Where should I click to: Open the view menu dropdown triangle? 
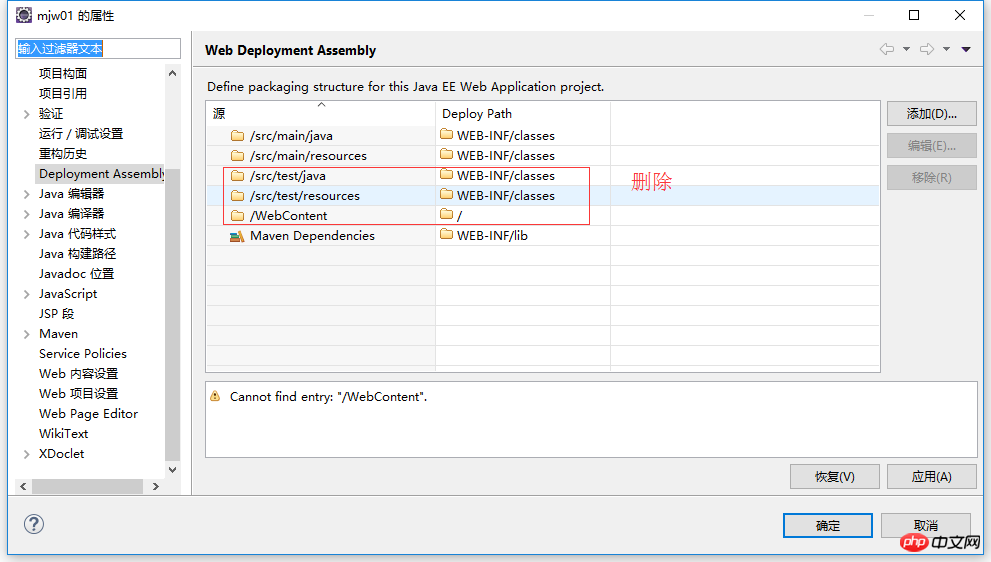point(966,49)
